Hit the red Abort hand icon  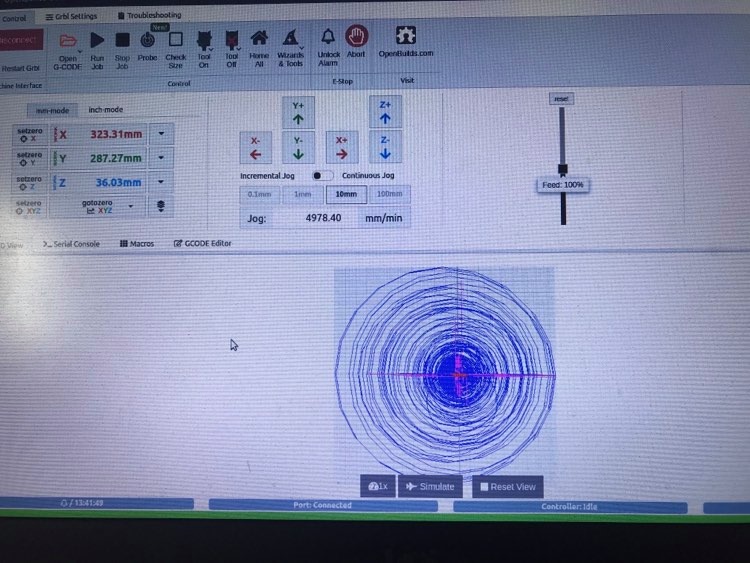pyautogui.click(x=356, y=37)
